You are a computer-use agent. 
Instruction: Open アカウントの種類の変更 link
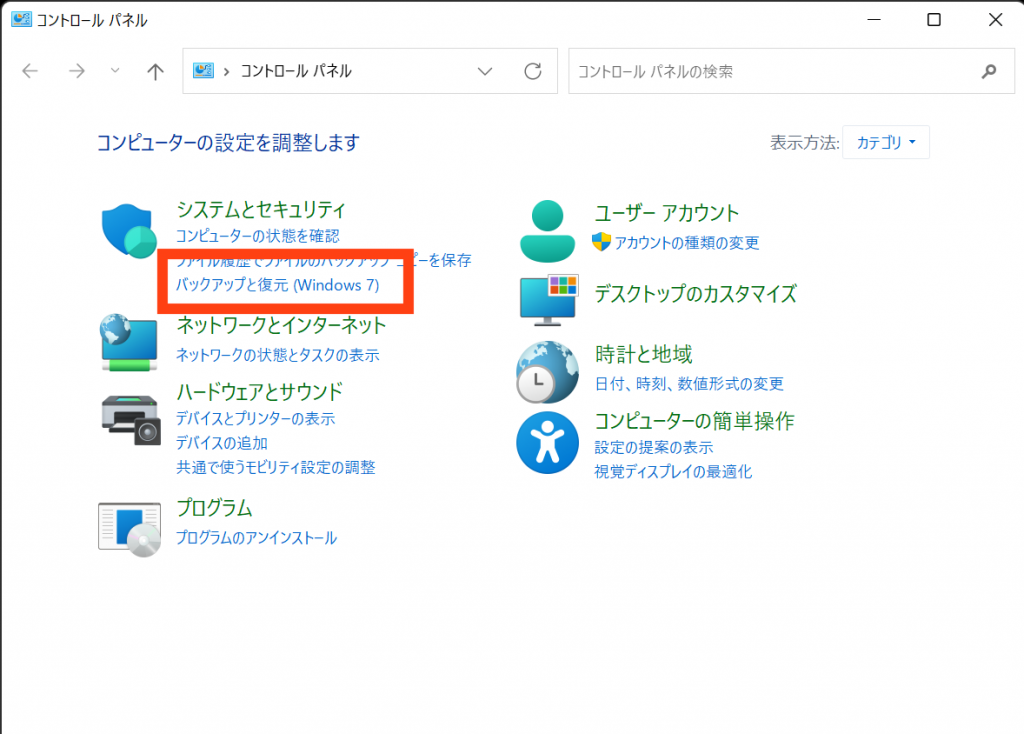click(x=686, y=243)
